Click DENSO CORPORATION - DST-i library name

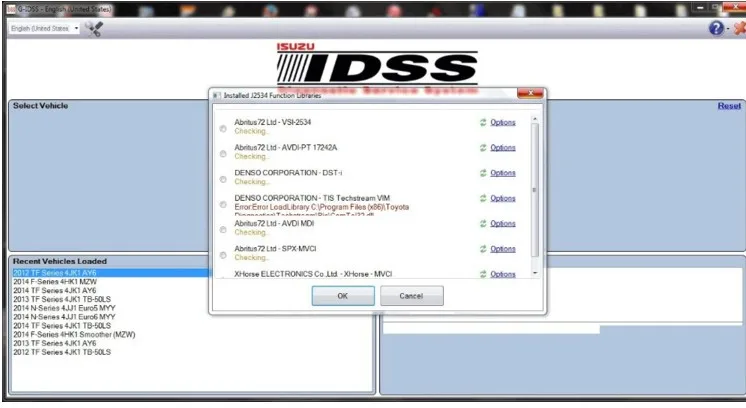pyautogui.click(x=288, y=173)
